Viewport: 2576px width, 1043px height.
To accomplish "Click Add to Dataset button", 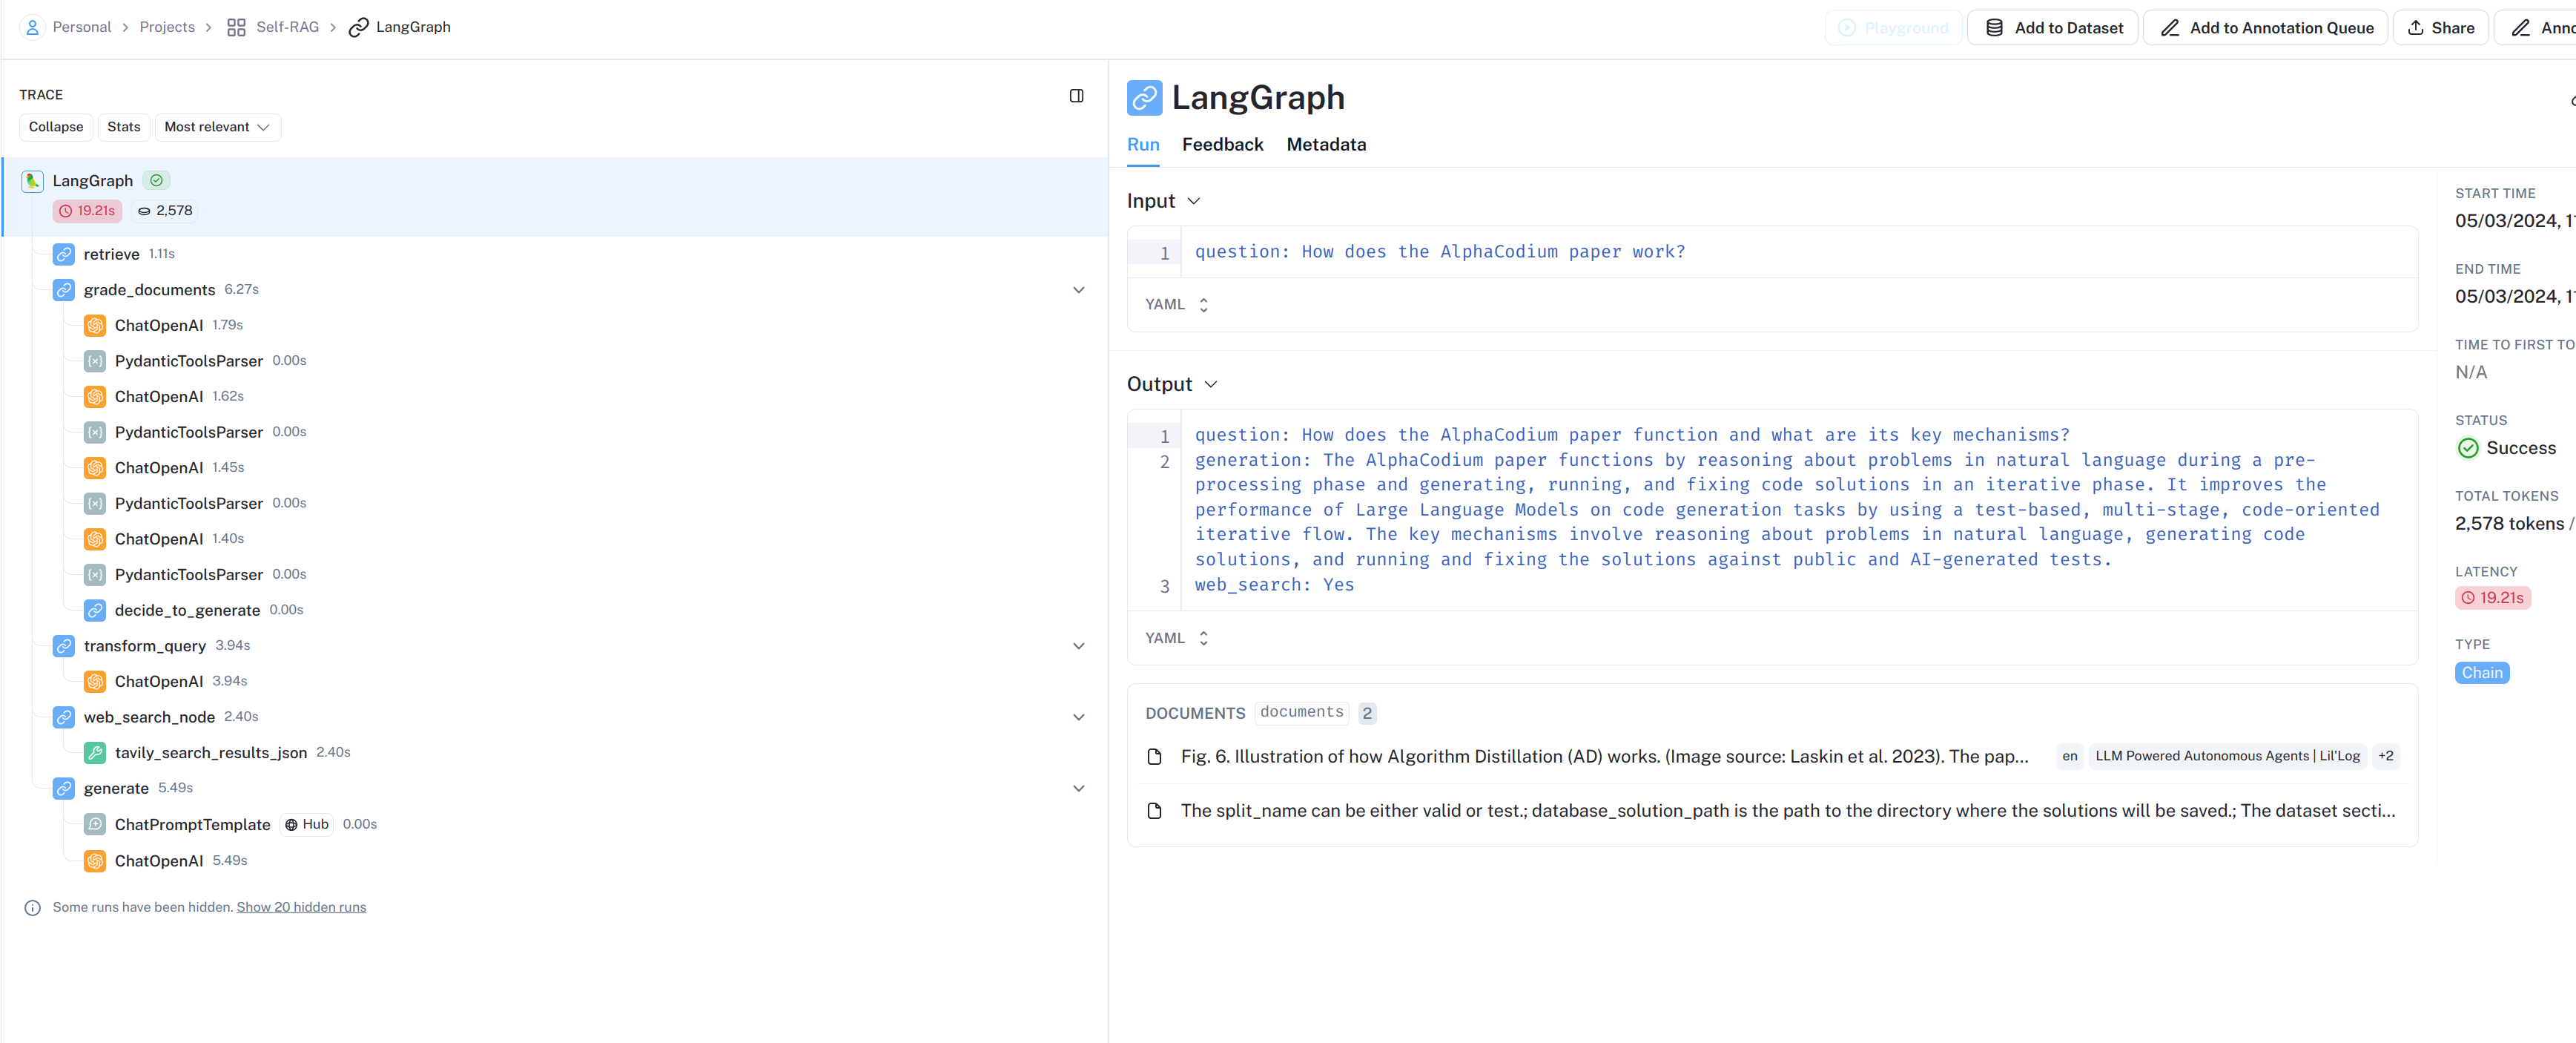I will [2053, 28].
